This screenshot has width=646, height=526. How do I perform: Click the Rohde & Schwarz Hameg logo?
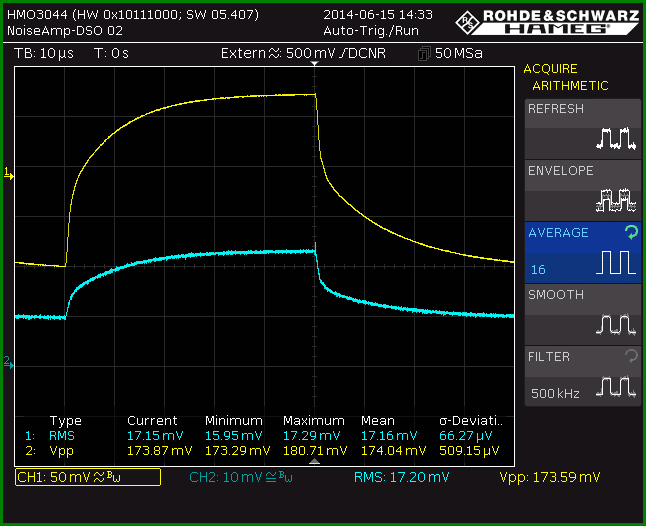548,22
